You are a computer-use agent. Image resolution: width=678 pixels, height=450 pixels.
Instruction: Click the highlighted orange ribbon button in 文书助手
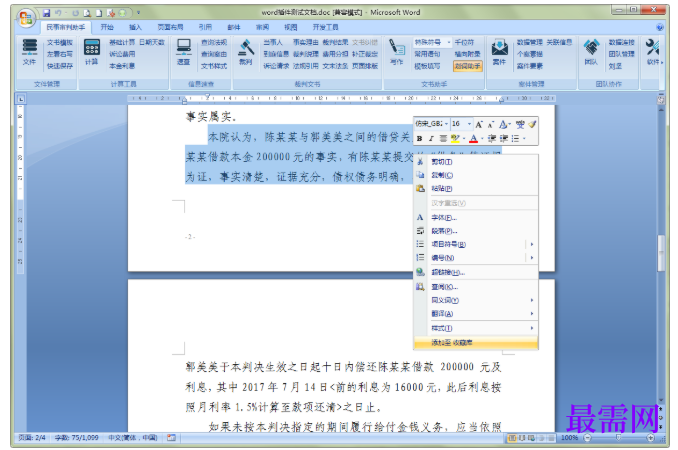tap(468, 66)
